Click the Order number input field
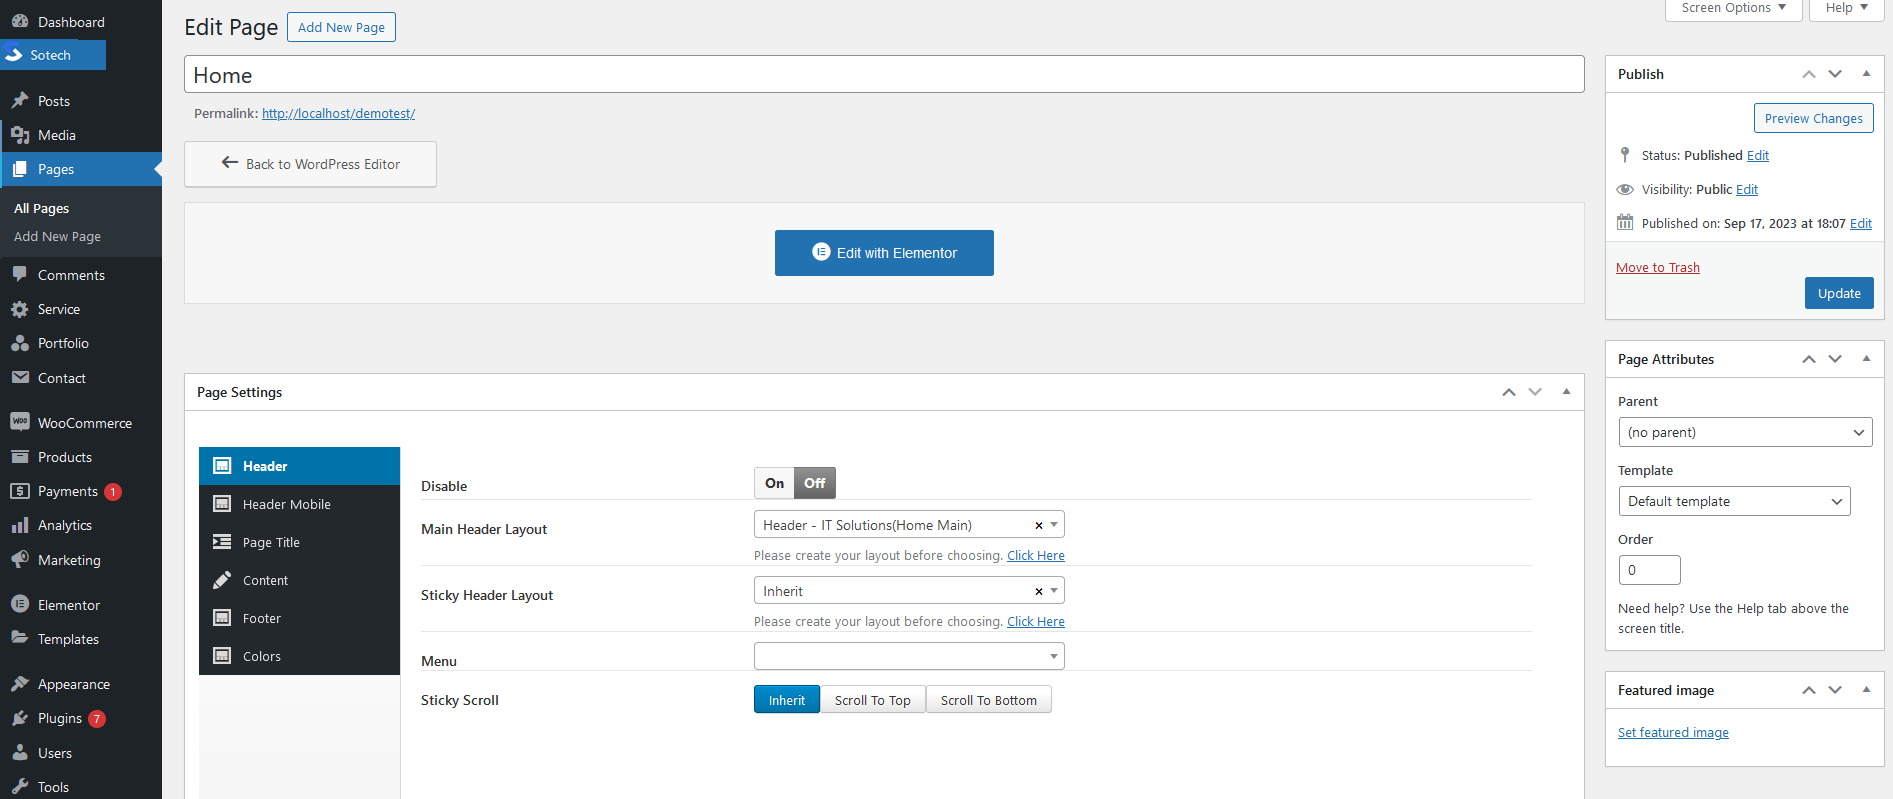This screenshot has height=799, width=1893. pyautogui.click(x=1649, y=570)
